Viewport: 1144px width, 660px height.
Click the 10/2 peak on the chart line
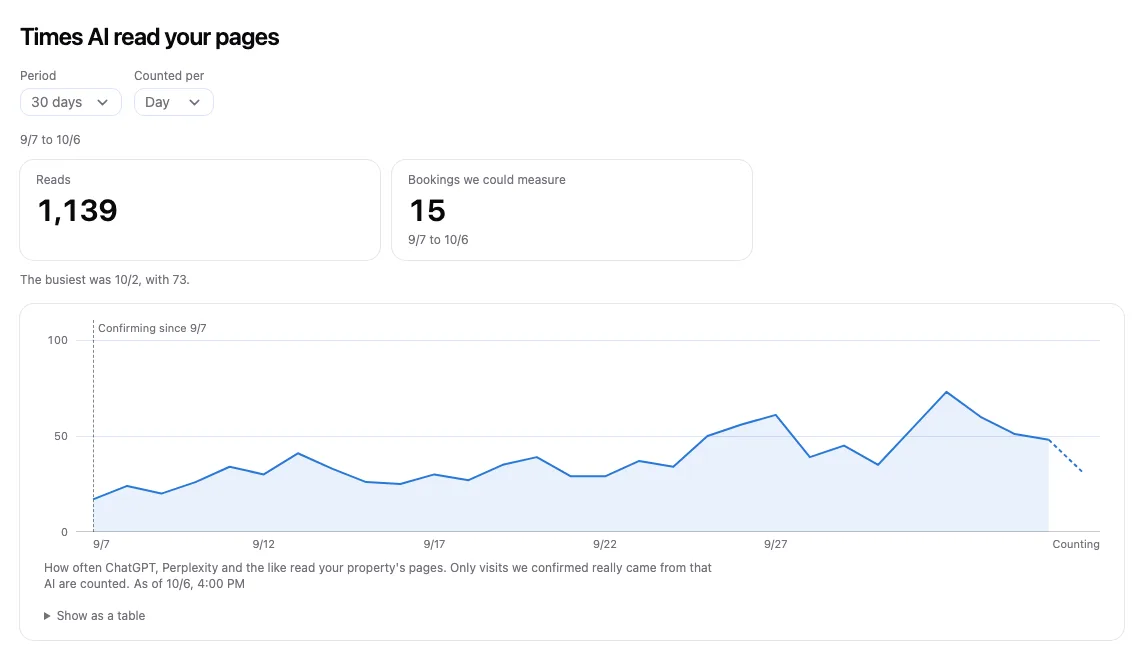point(946,392)
